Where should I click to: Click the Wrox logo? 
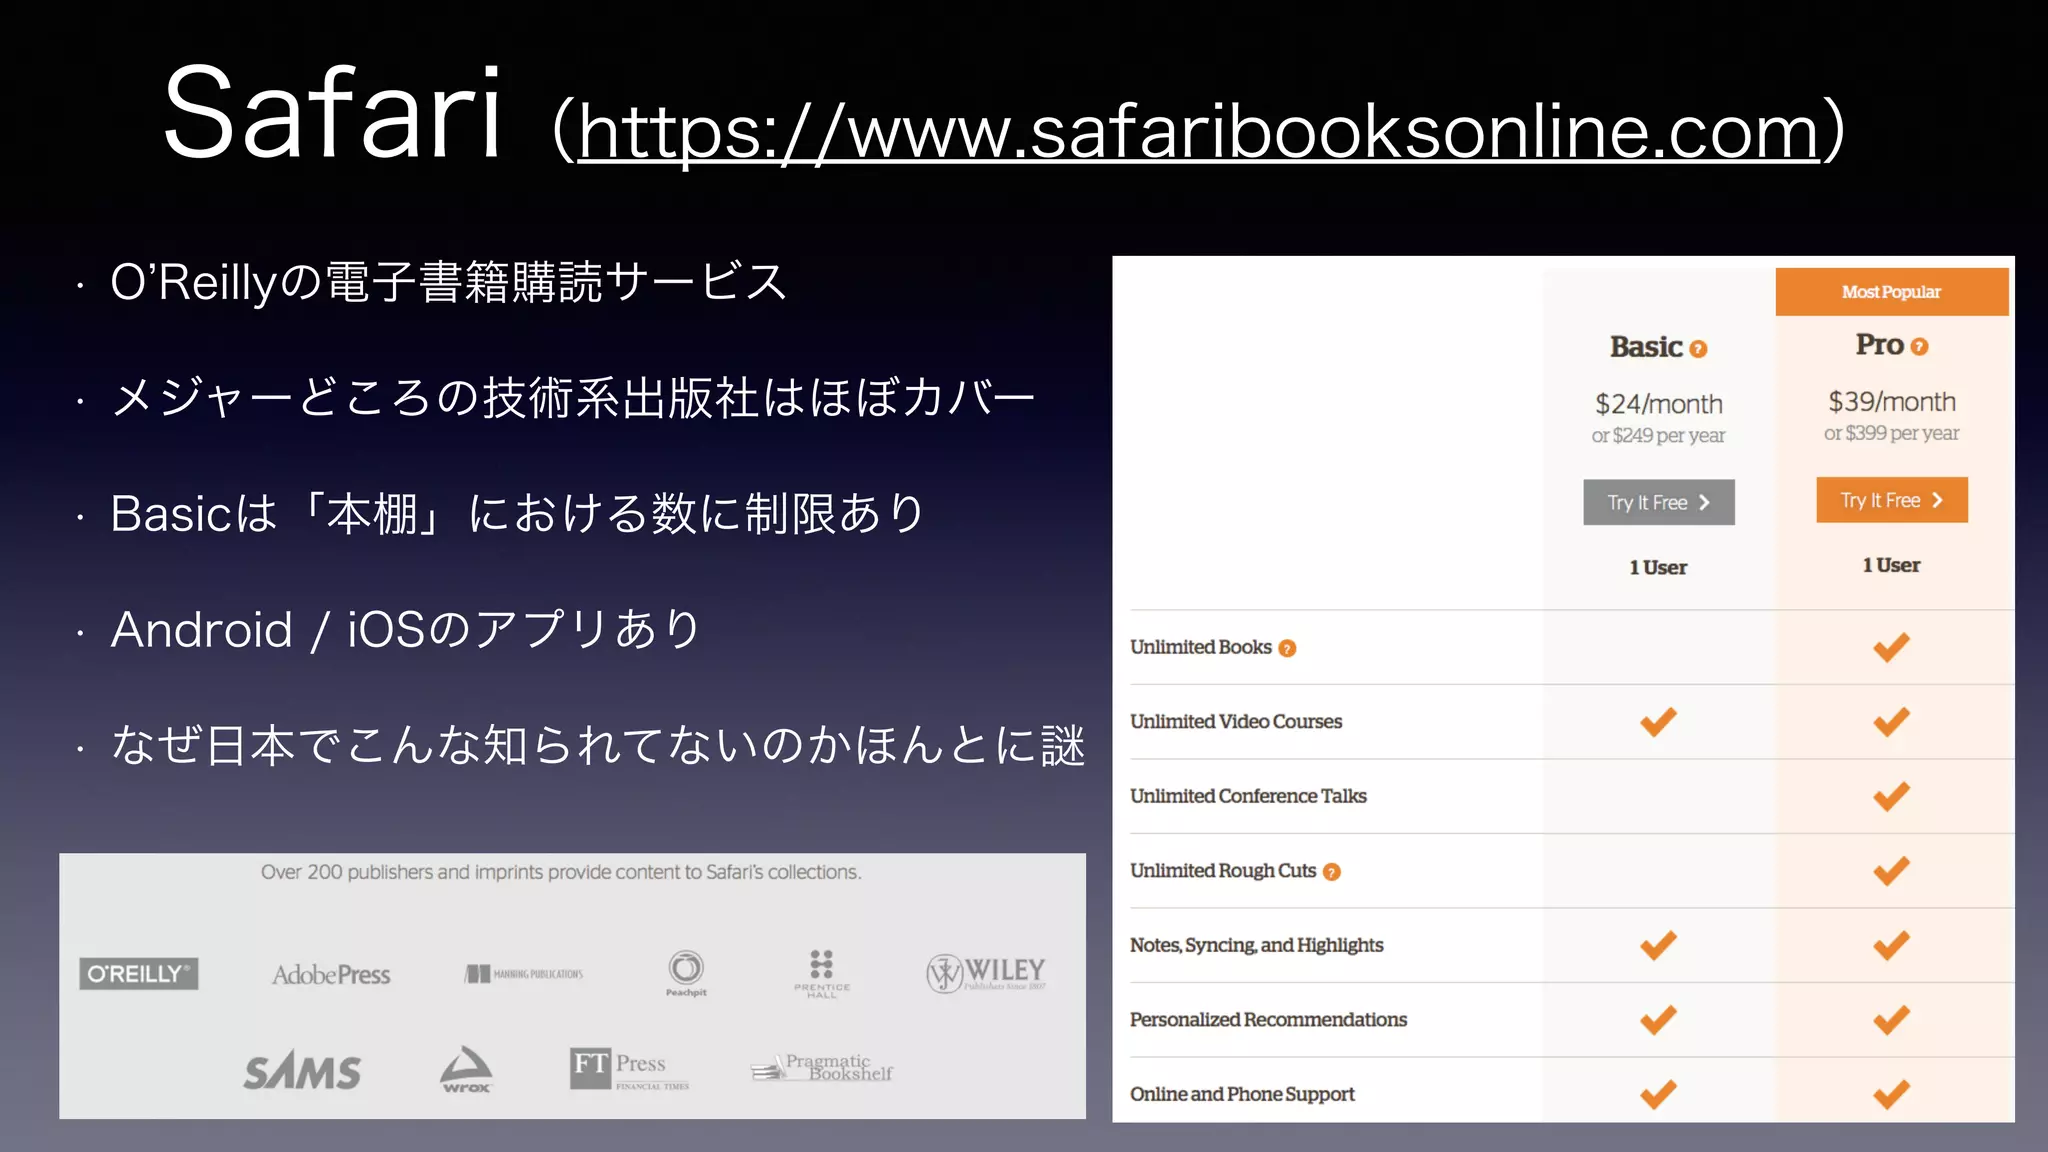point(466,1069)
